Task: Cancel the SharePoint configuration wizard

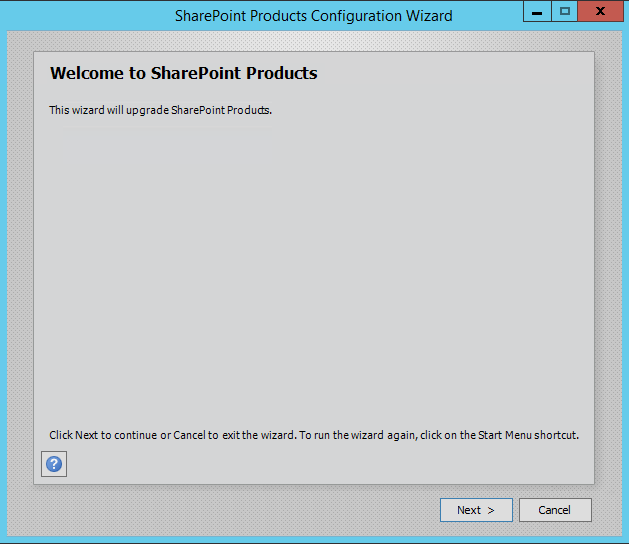Action: 555,510
